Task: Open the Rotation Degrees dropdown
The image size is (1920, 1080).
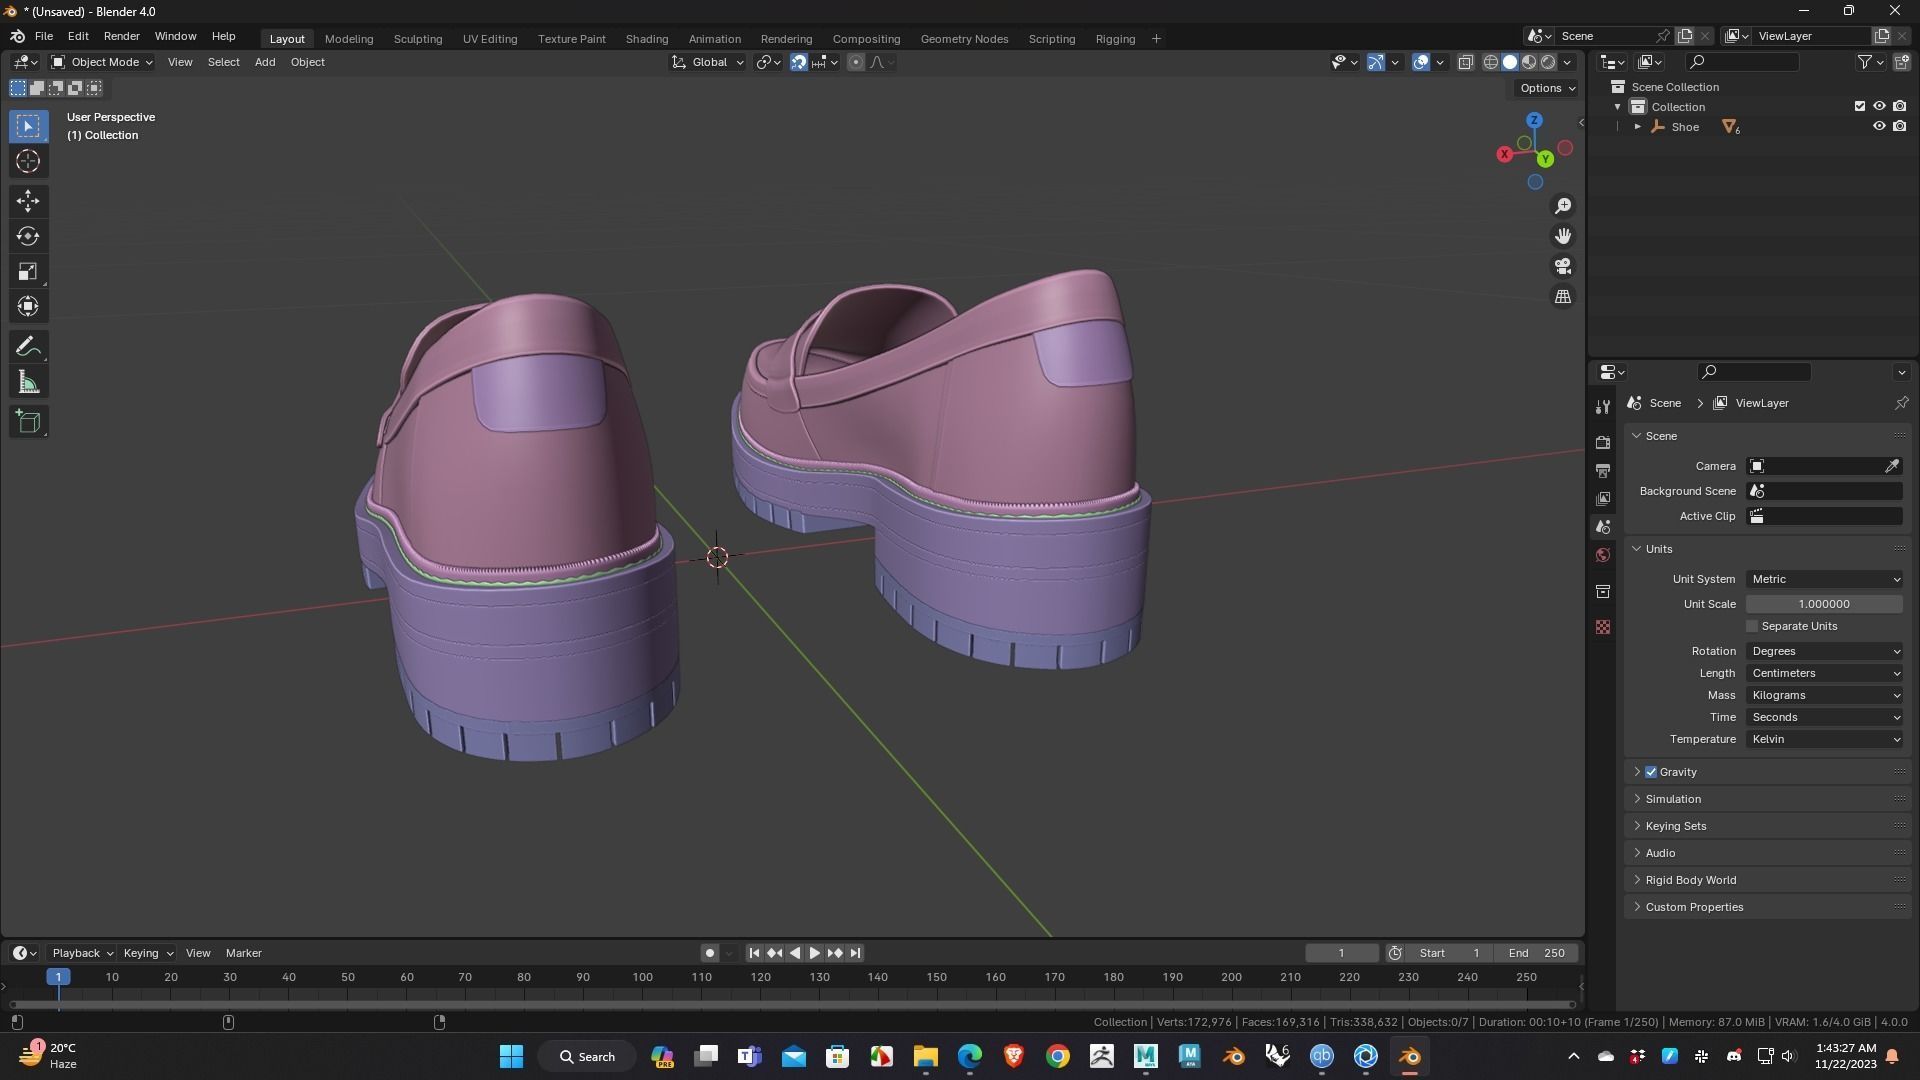Action: (x=1825, y=651)
